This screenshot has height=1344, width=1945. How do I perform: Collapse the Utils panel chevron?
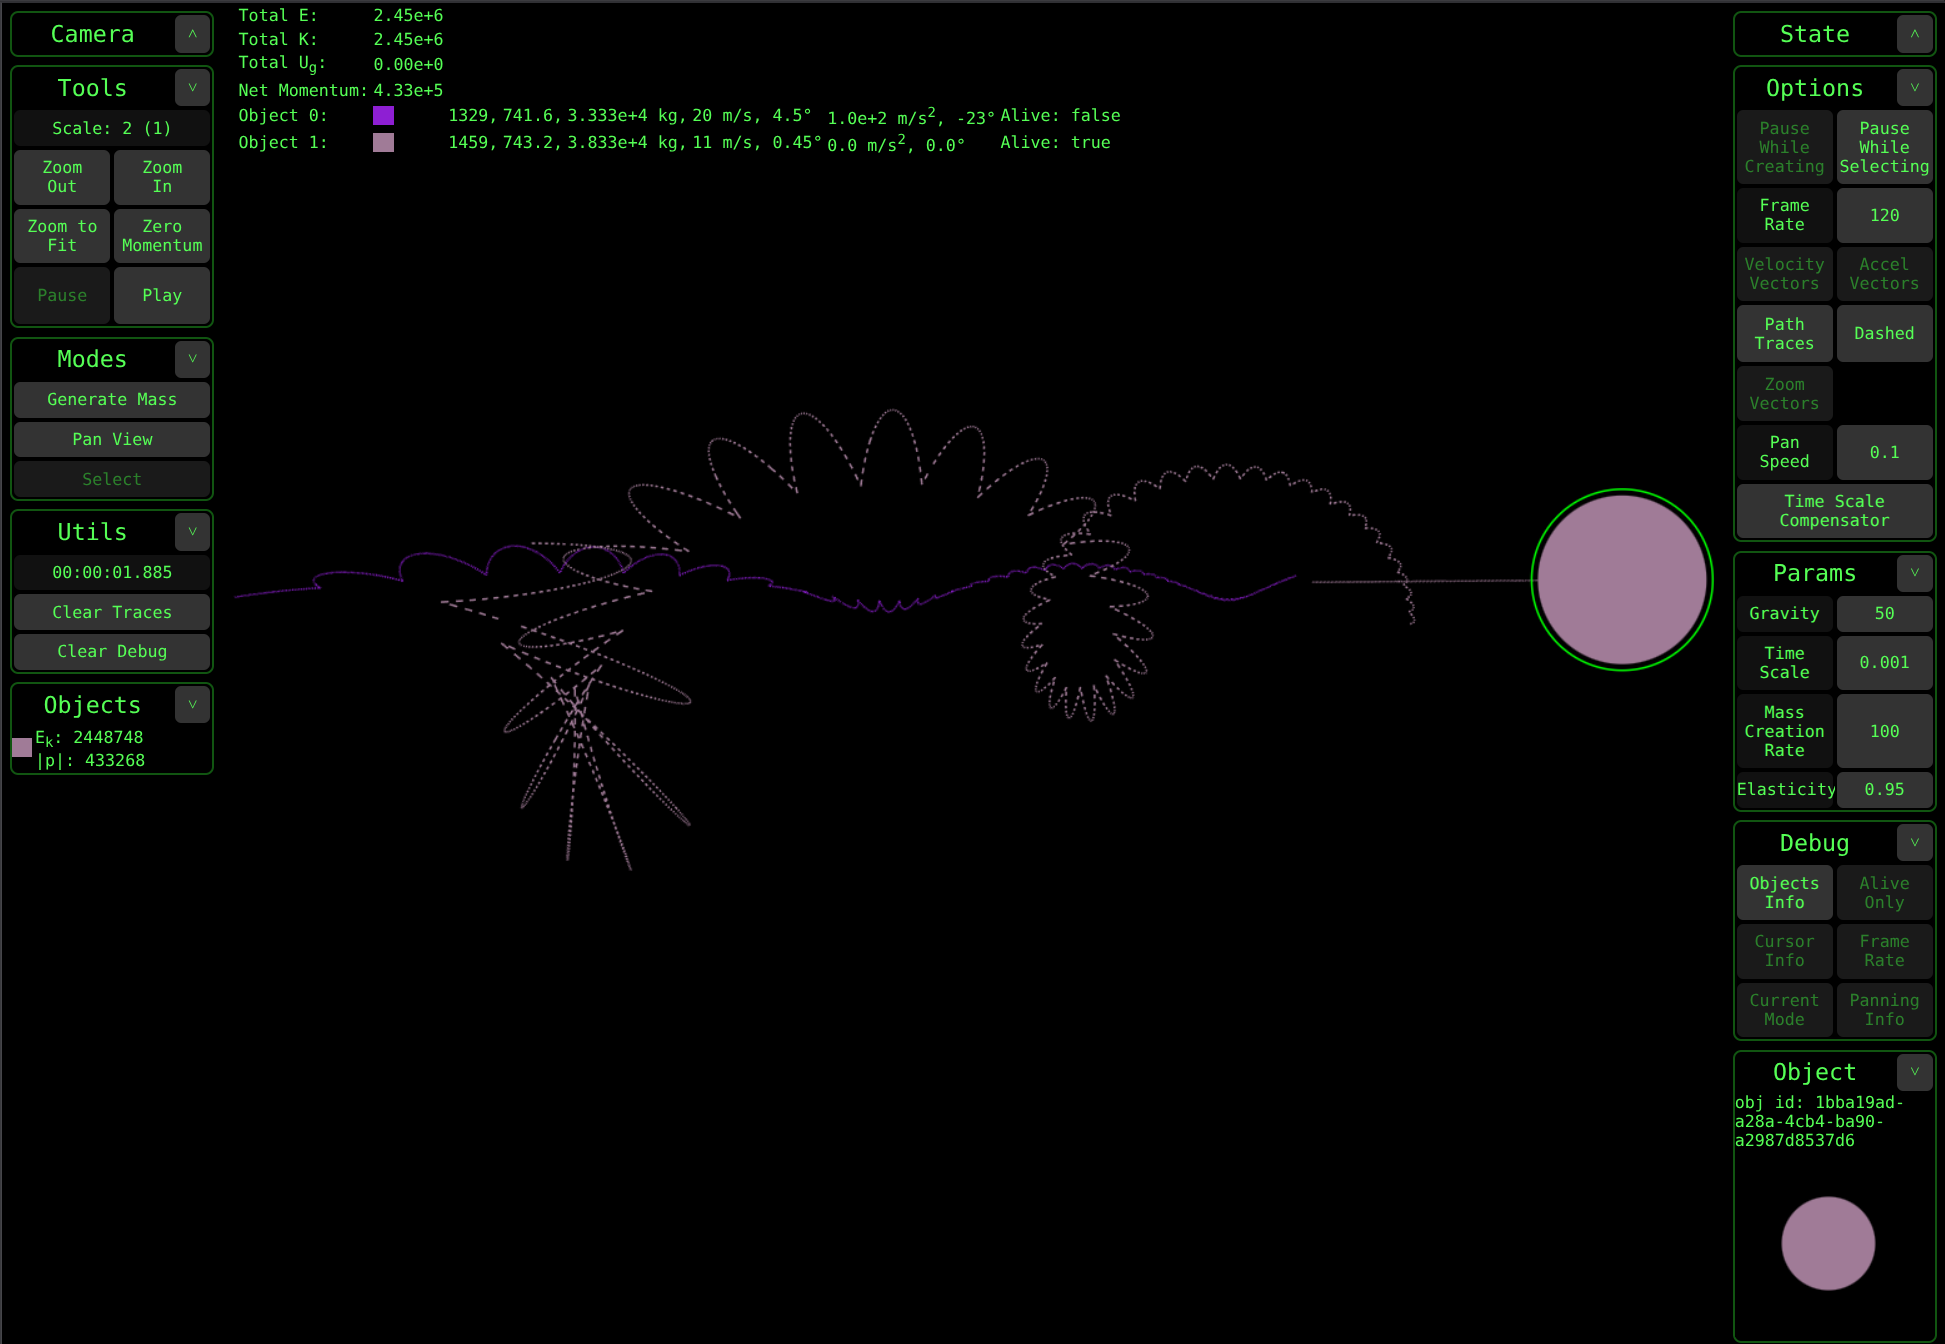pyautogui.click(x=192, y=532)
